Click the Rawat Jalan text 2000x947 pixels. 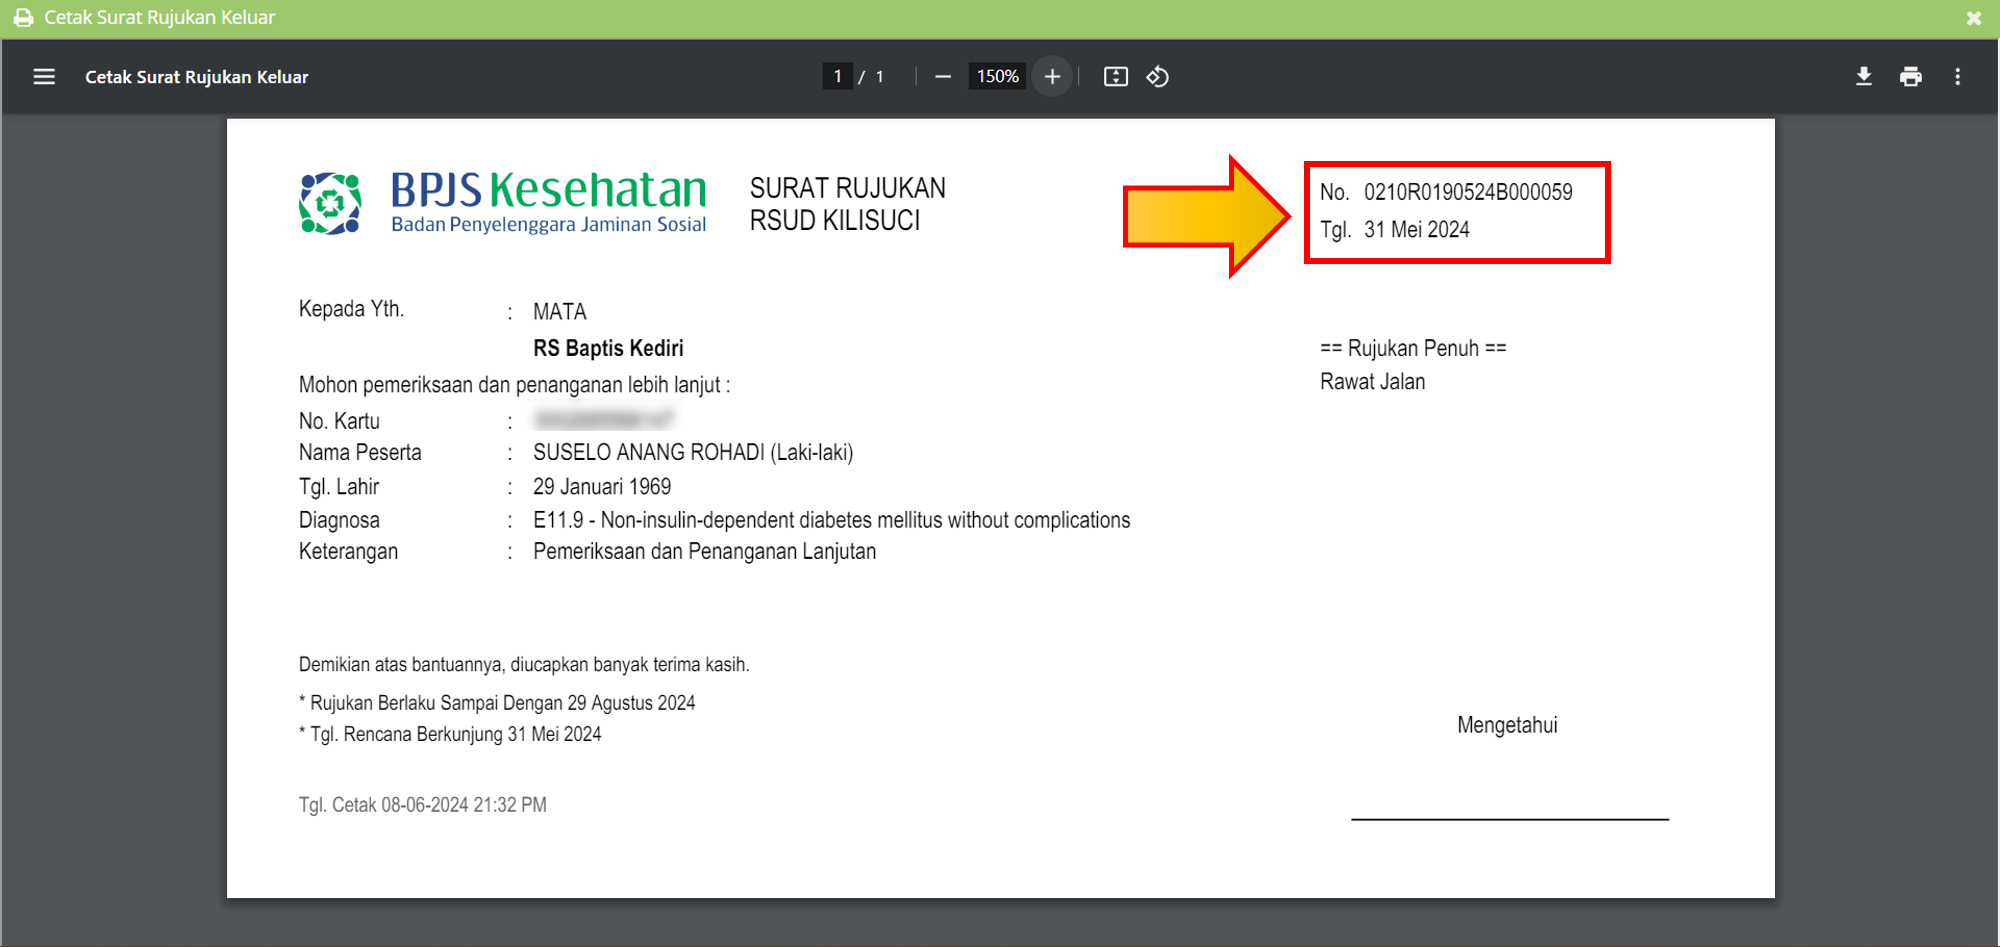click(x=1372, y=382)
